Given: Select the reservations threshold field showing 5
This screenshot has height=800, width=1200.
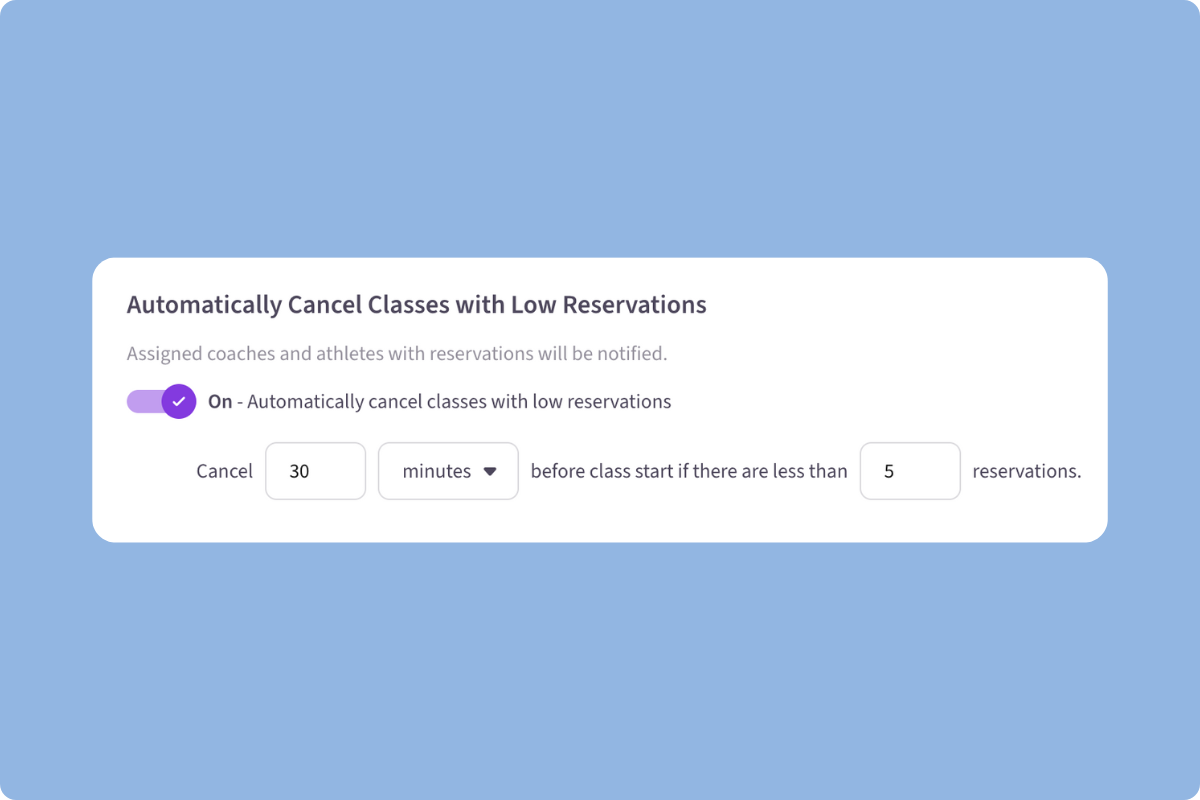Looking at the screenshot, I should 910,471.
